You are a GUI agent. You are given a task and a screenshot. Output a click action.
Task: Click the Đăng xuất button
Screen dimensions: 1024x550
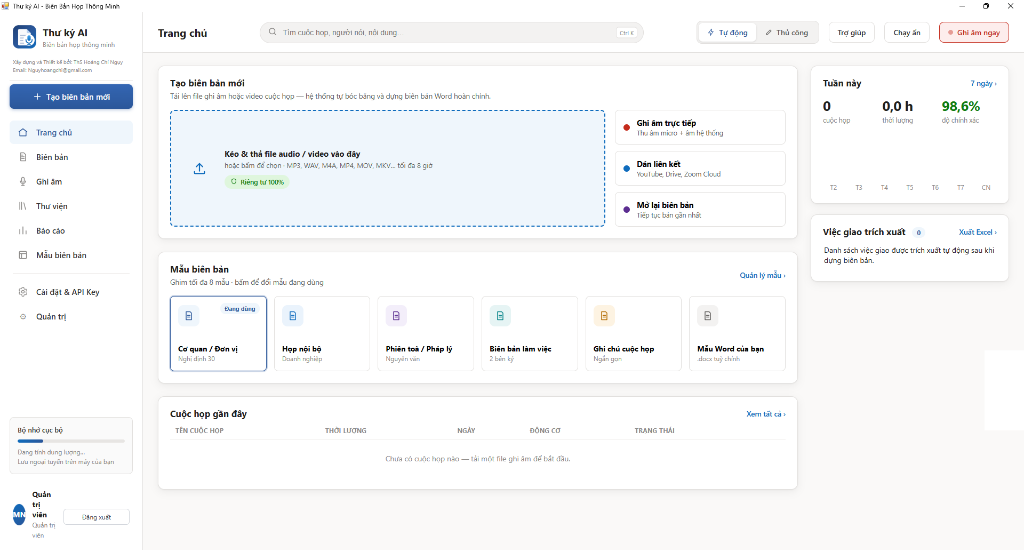(x=97, y=517)
